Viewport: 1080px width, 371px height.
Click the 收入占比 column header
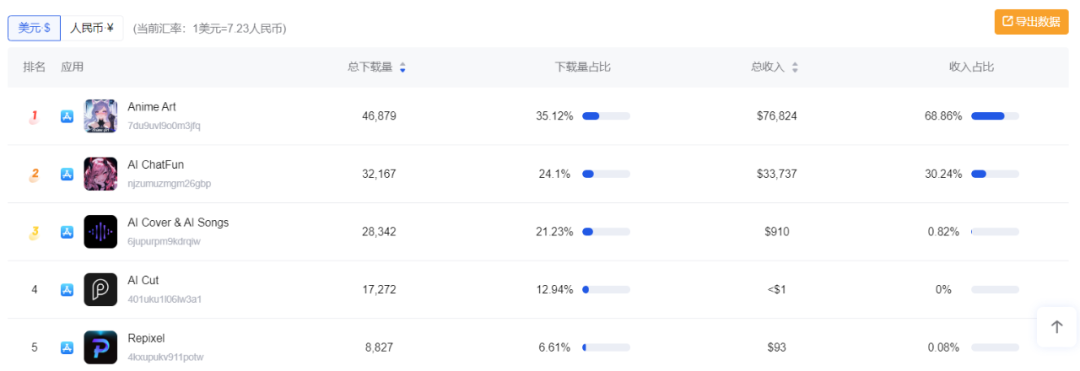coord(971,67)
